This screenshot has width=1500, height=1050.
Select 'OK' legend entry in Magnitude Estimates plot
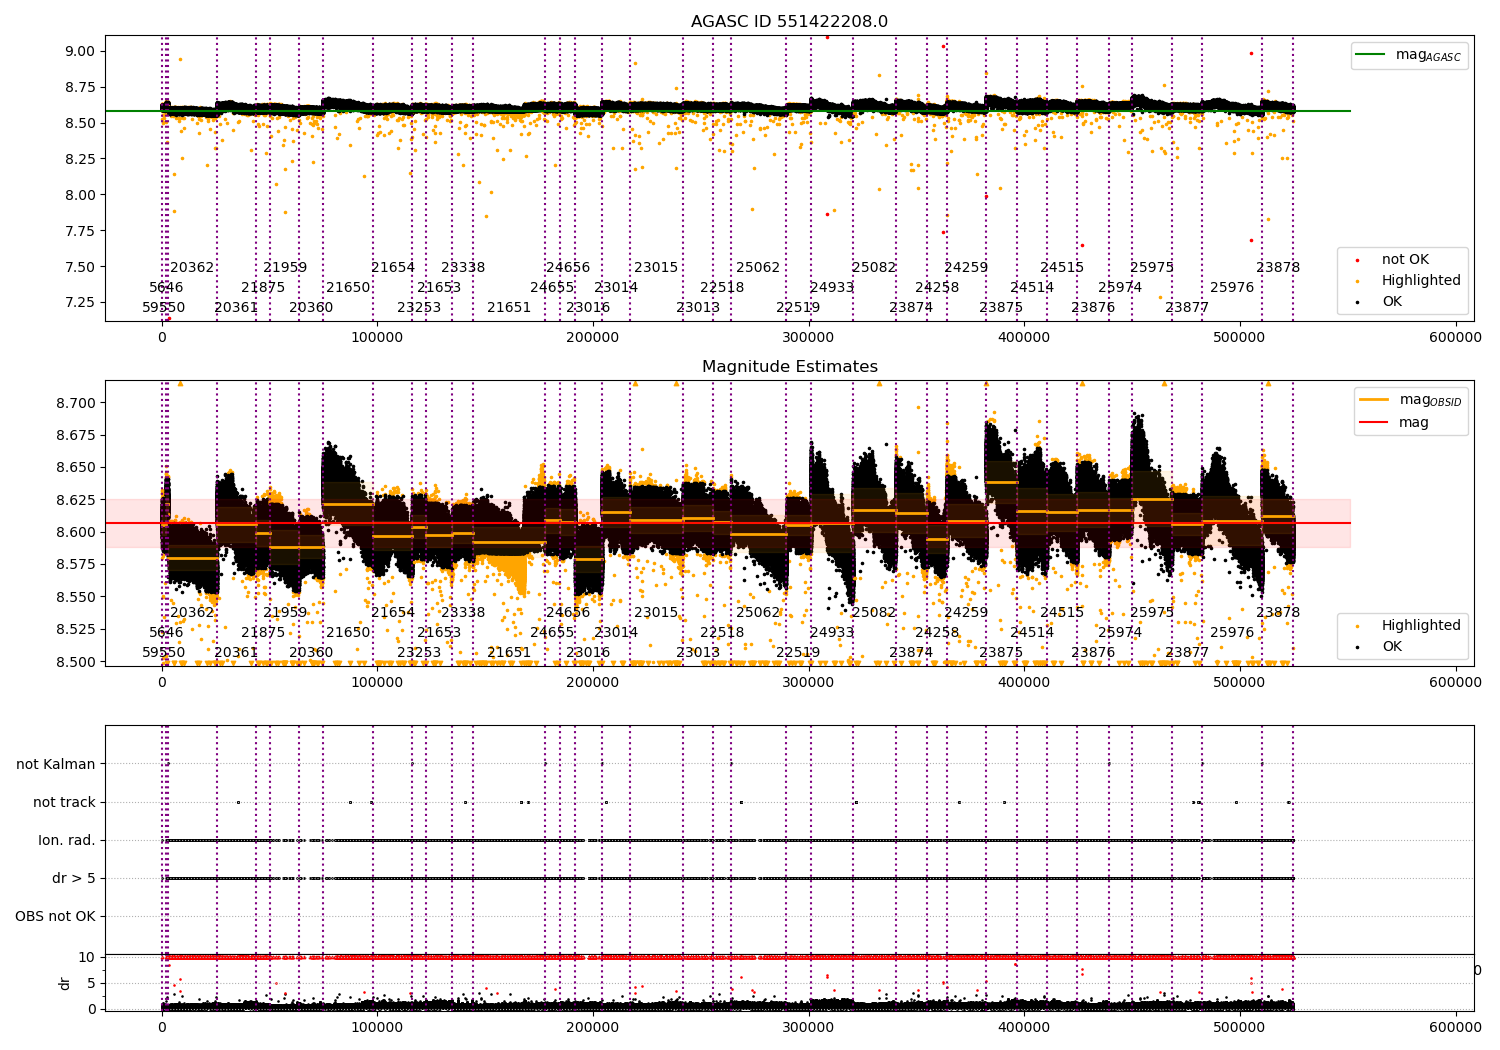(x=1392, y=646)
